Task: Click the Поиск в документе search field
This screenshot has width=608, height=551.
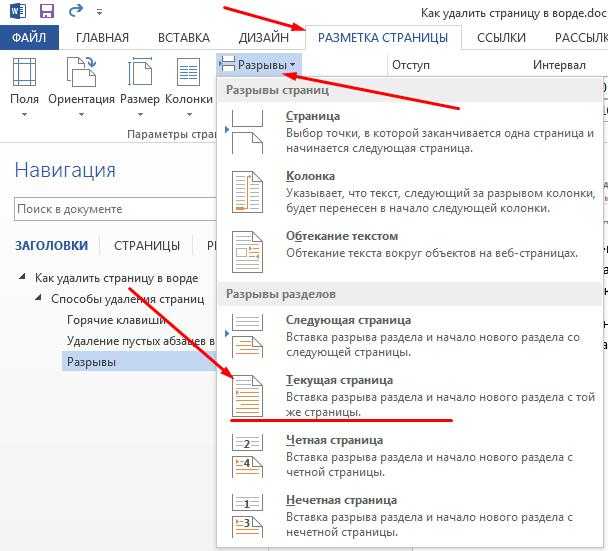Action: (x=115, y=209)
